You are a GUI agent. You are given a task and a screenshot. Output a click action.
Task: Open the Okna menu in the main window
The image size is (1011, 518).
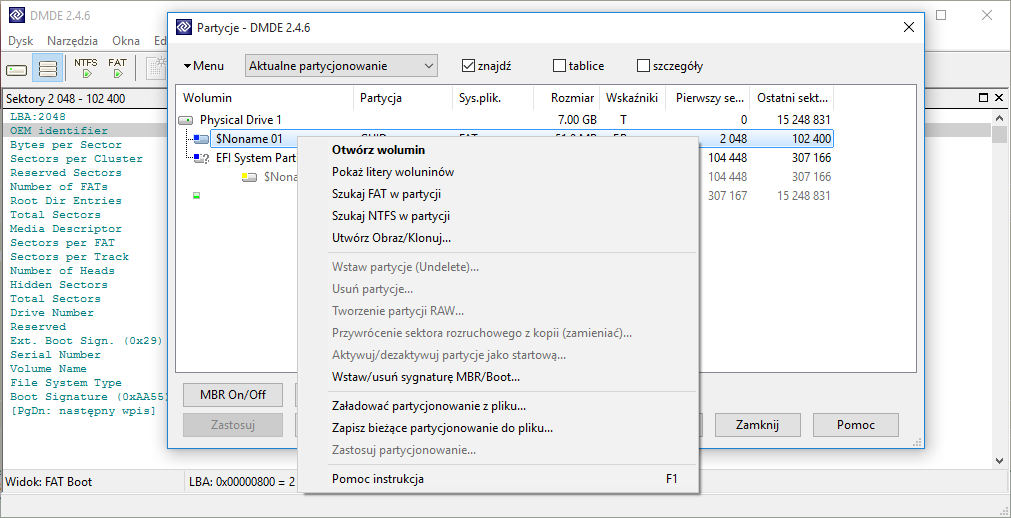(126, 41)
